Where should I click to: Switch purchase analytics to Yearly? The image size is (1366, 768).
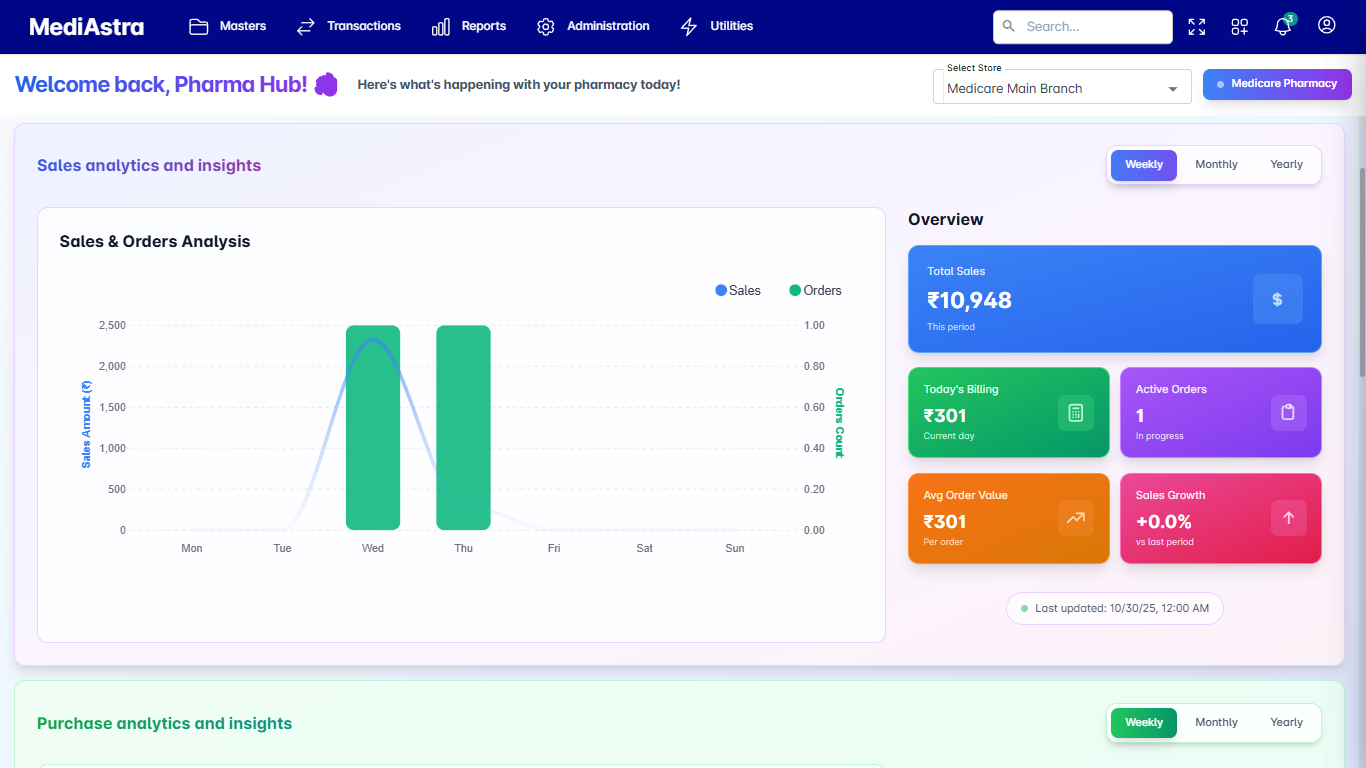click(x=1286, y=722)
